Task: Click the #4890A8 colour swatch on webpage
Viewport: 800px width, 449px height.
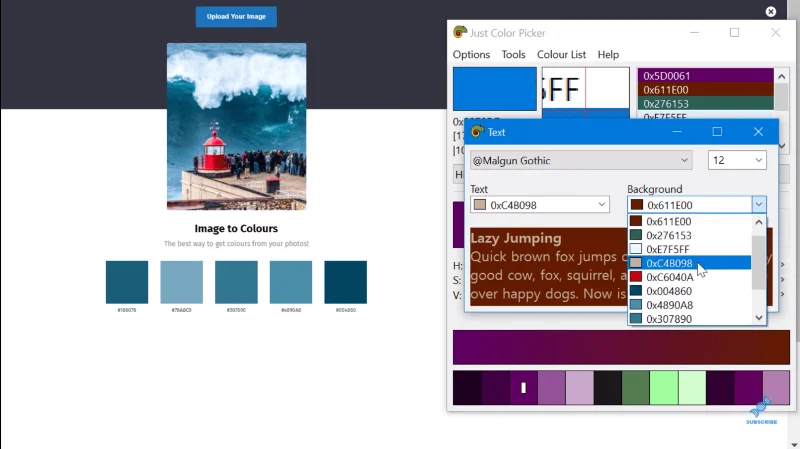Action: pyautogui.click(x=291, y=282)
